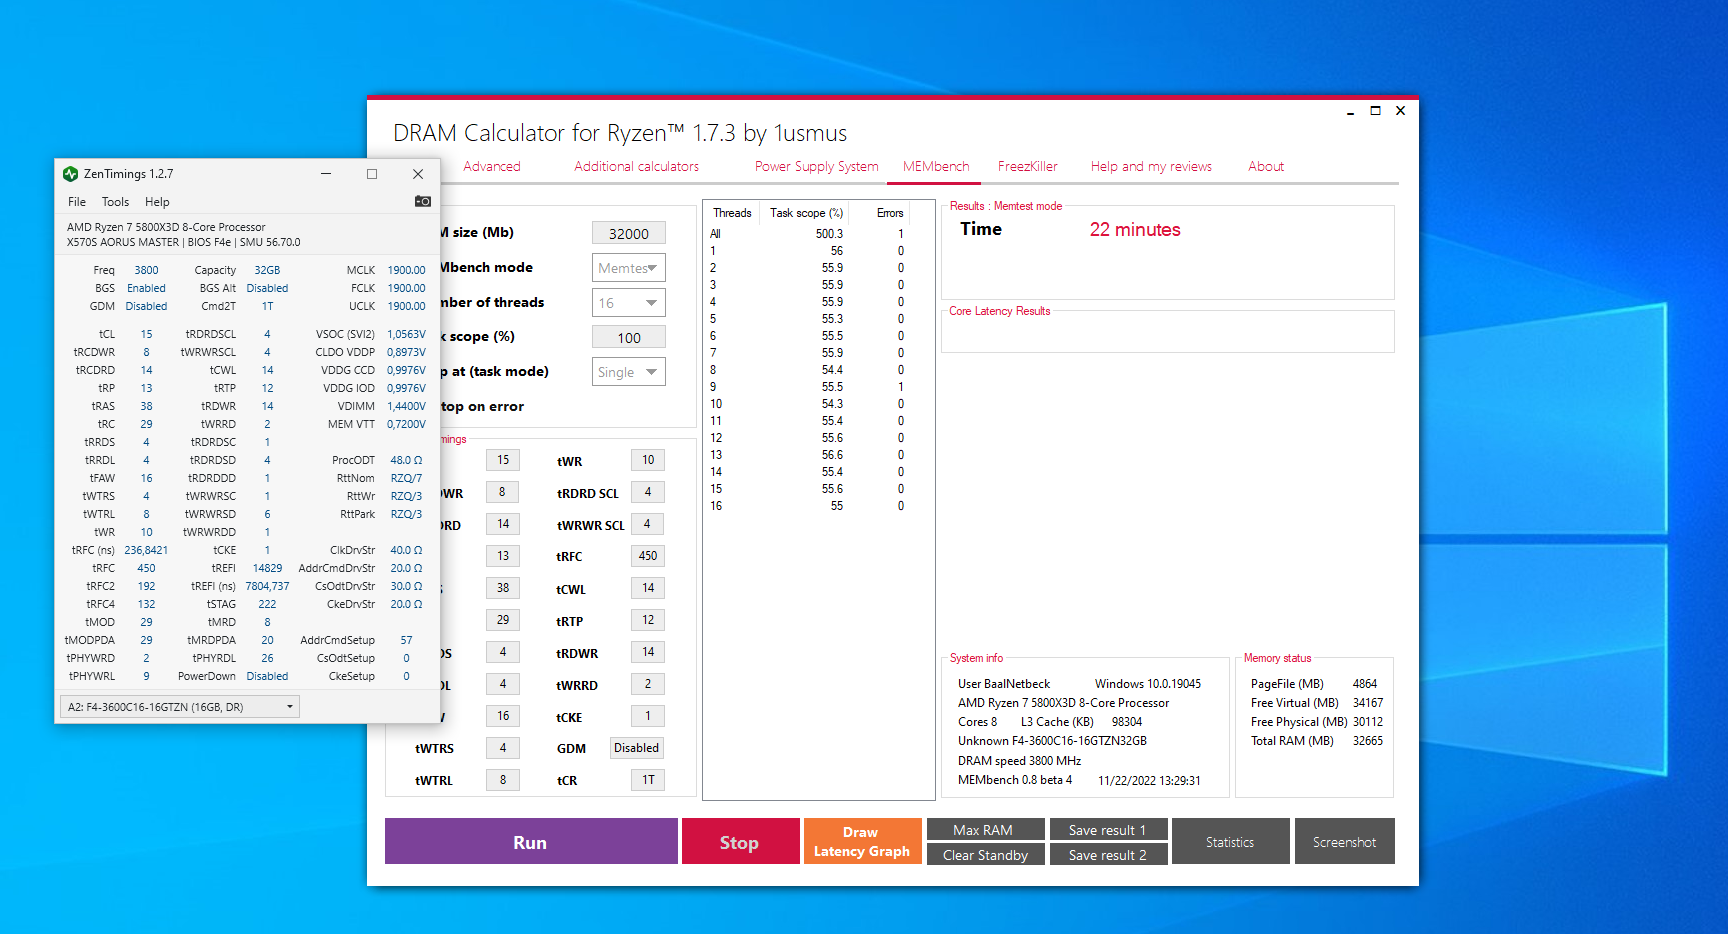Open the Memtest mode dropdown
Image resolution: width=1728 pixels, height=934 pixels.
click(629, 268)
